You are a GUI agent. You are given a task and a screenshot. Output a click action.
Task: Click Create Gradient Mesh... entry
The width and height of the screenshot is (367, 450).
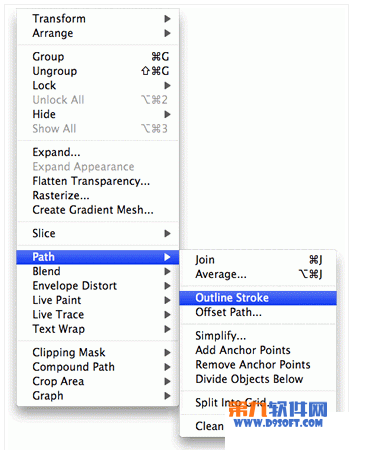pyautogui.click(x=98, y=210)
